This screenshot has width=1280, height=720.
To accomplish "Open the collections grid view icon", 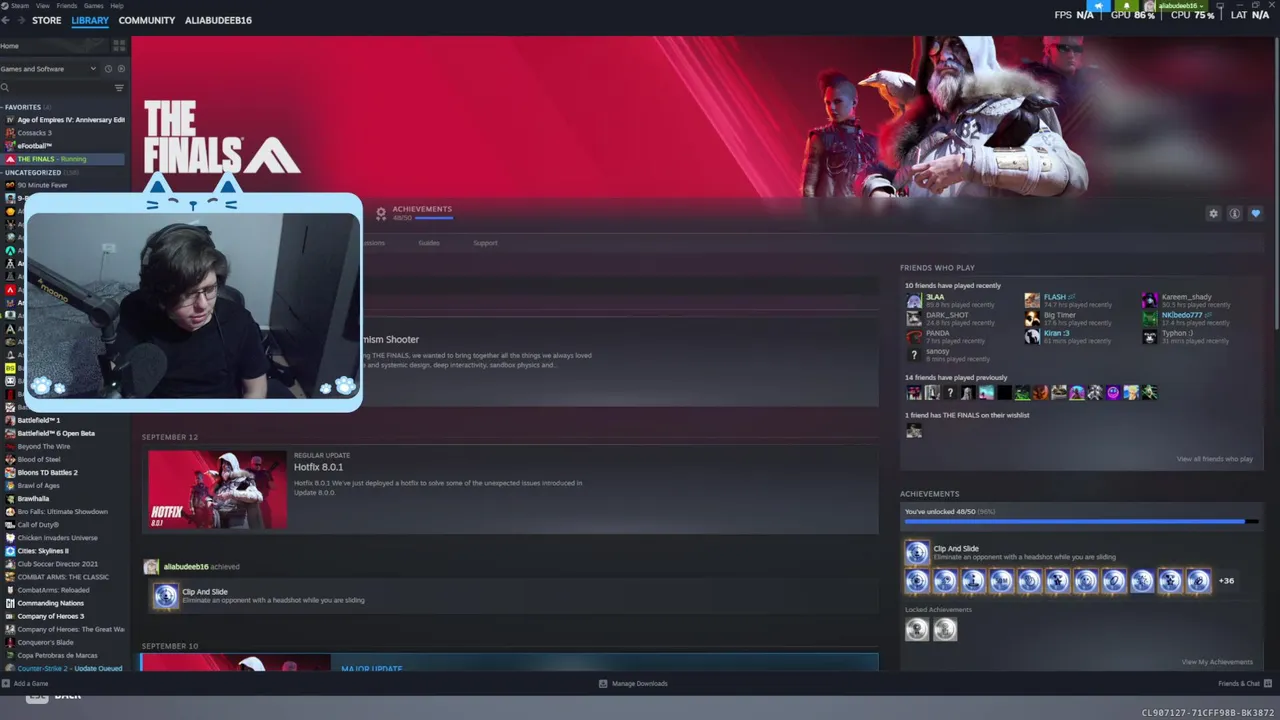I will point(119,46).
